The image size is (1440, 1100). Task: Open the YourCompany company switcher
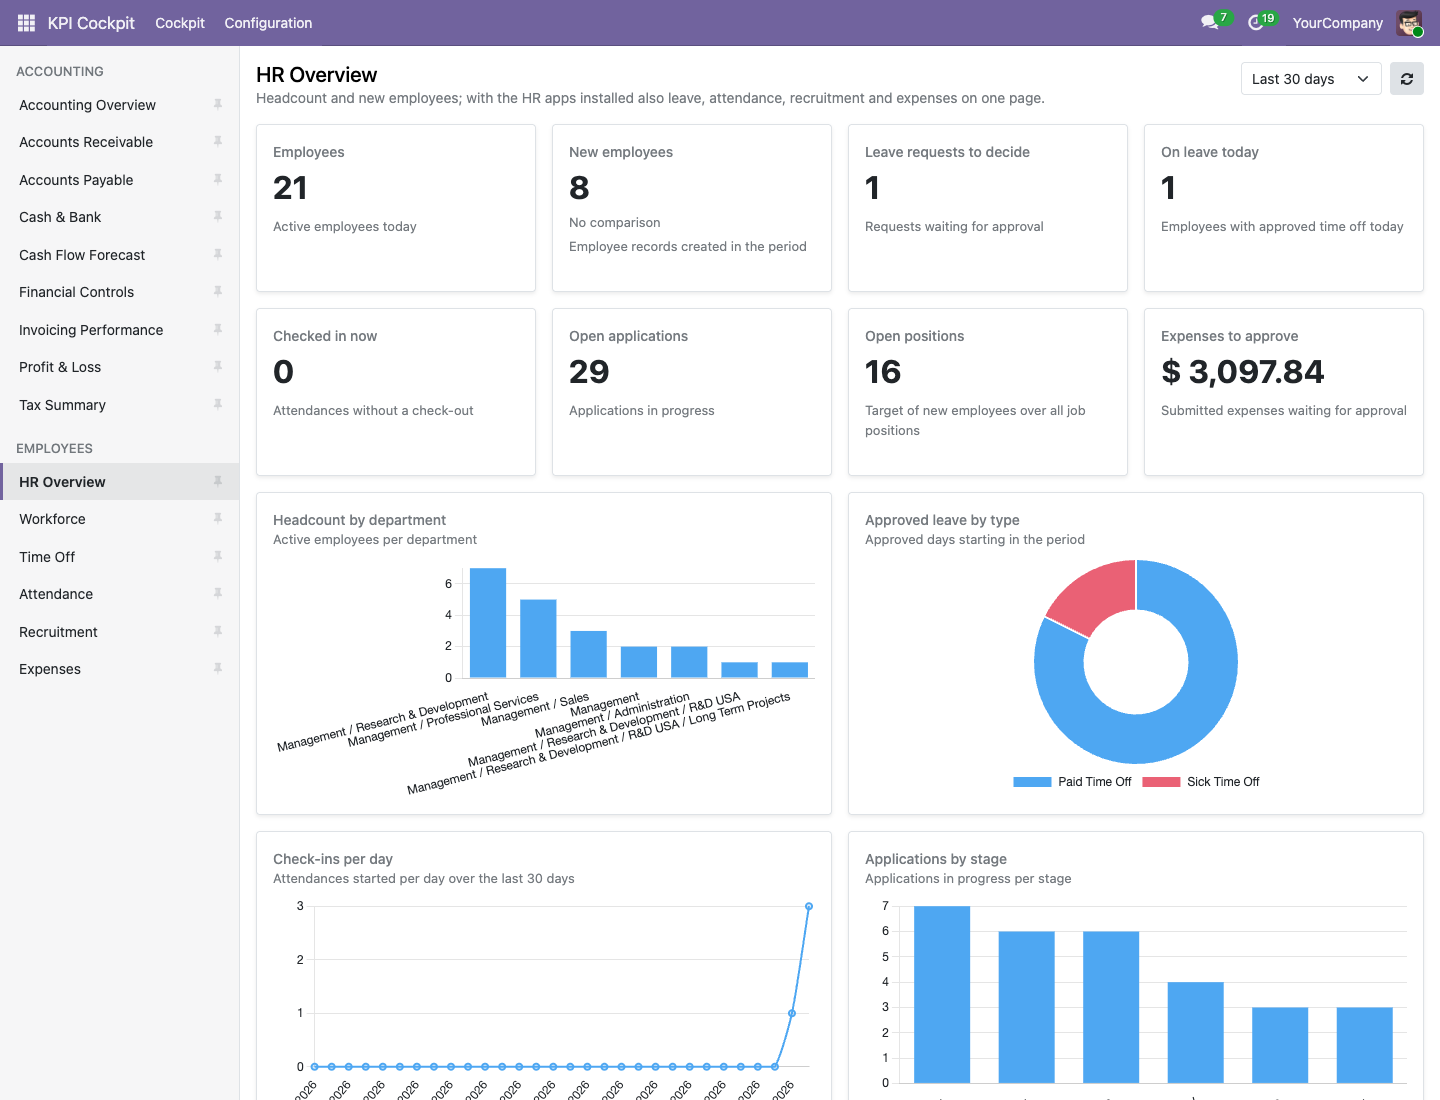click(1338, 23)
